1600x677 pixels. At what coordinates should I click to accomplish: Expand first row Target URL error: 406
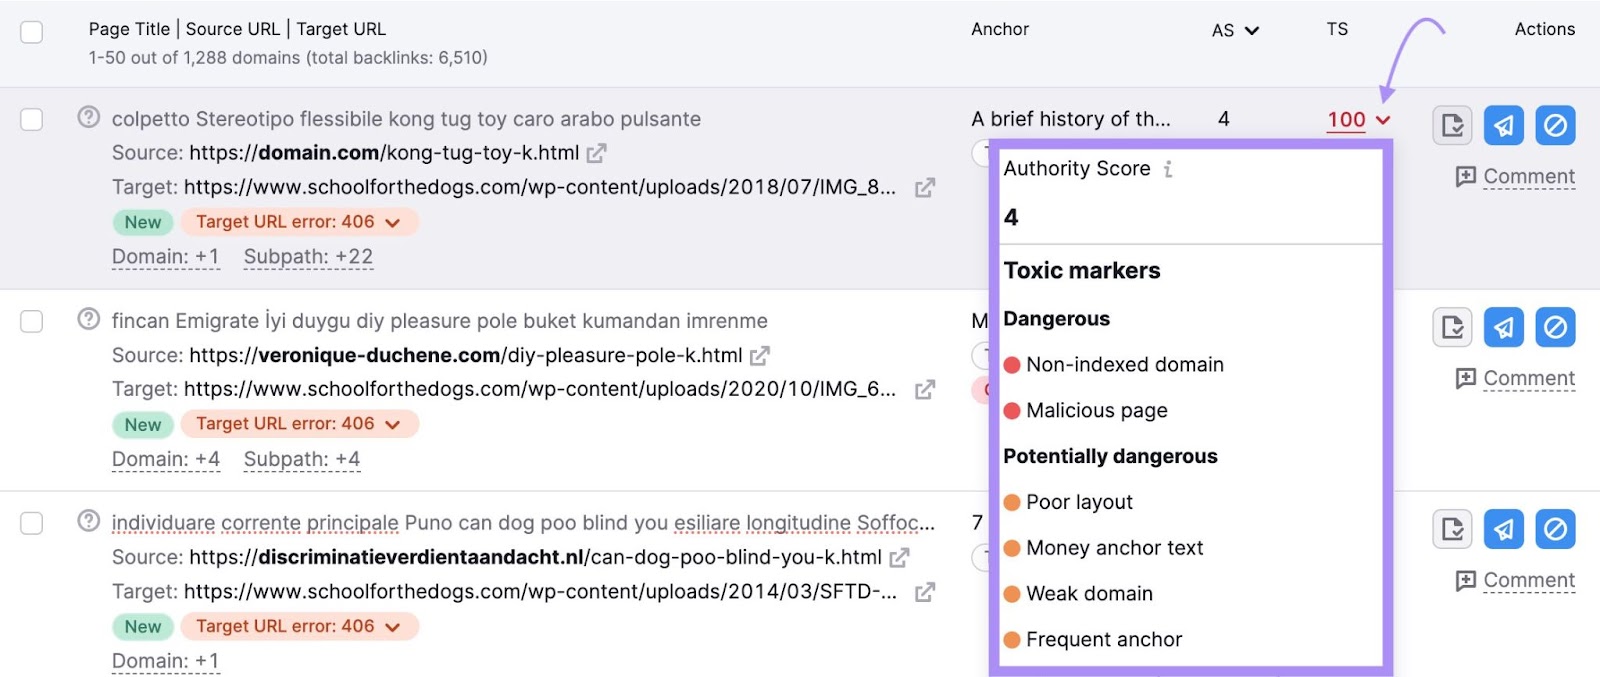(x=392, y=223)
